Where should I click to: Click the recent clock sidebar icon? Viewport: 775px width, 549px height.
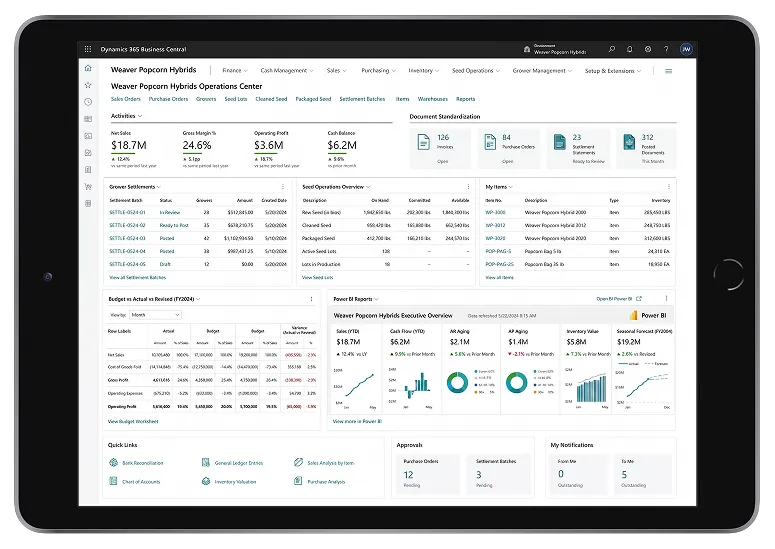pyautogui.click(x=88, y=102)
